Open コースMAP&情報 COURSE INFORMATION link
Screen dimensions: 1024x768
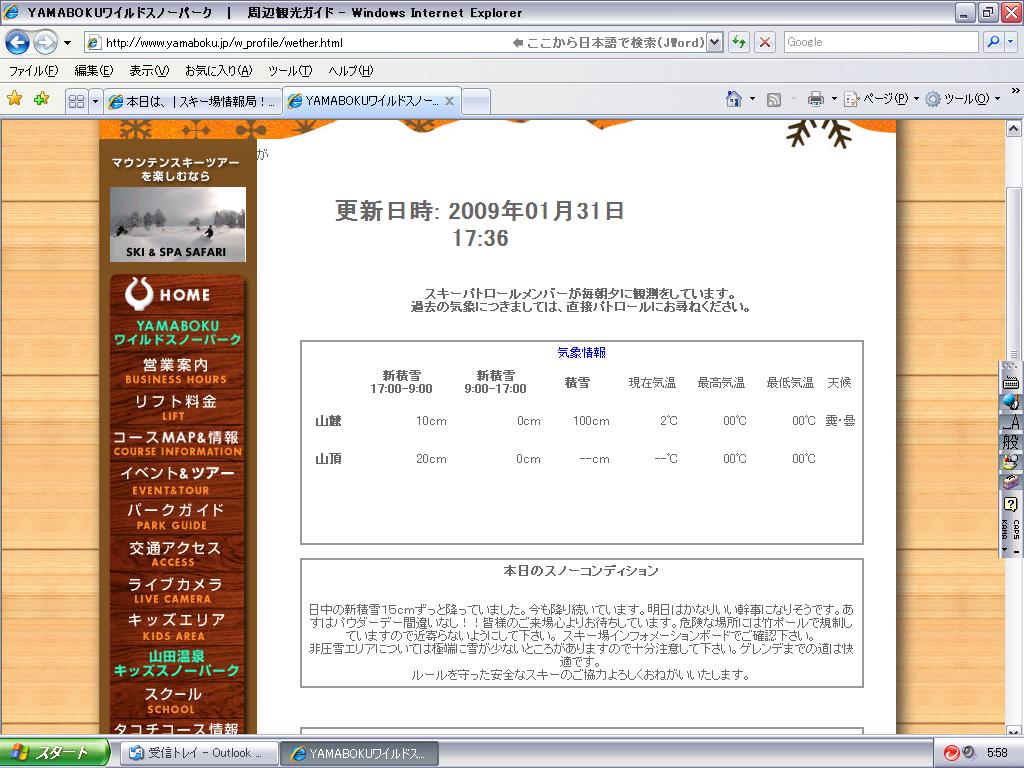(x=177, y=443)
